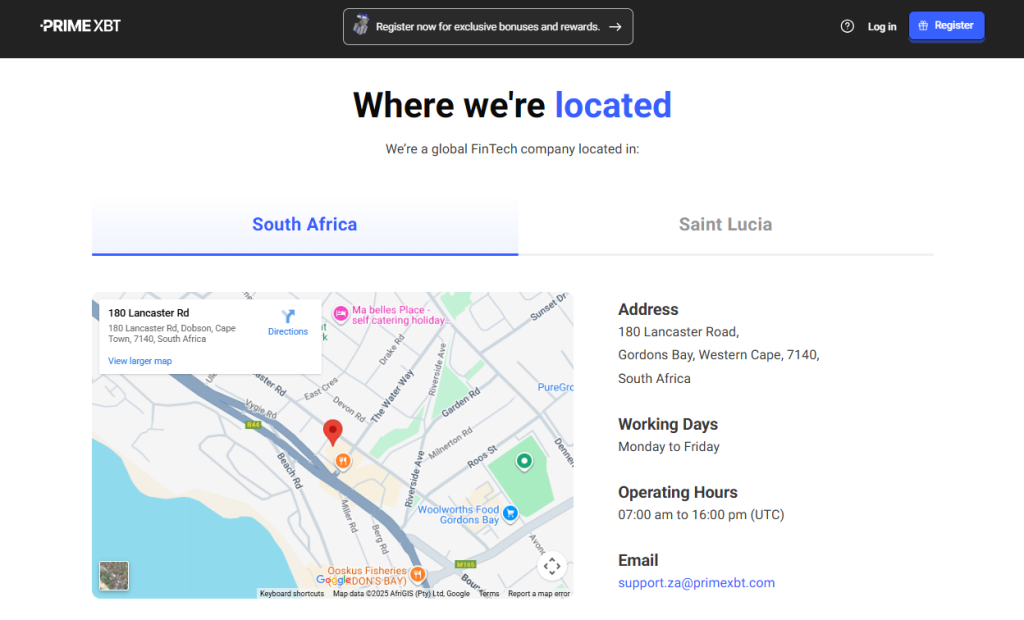
Task: Open map Keyboard shortcuts
Action: (x=292, y=594)
